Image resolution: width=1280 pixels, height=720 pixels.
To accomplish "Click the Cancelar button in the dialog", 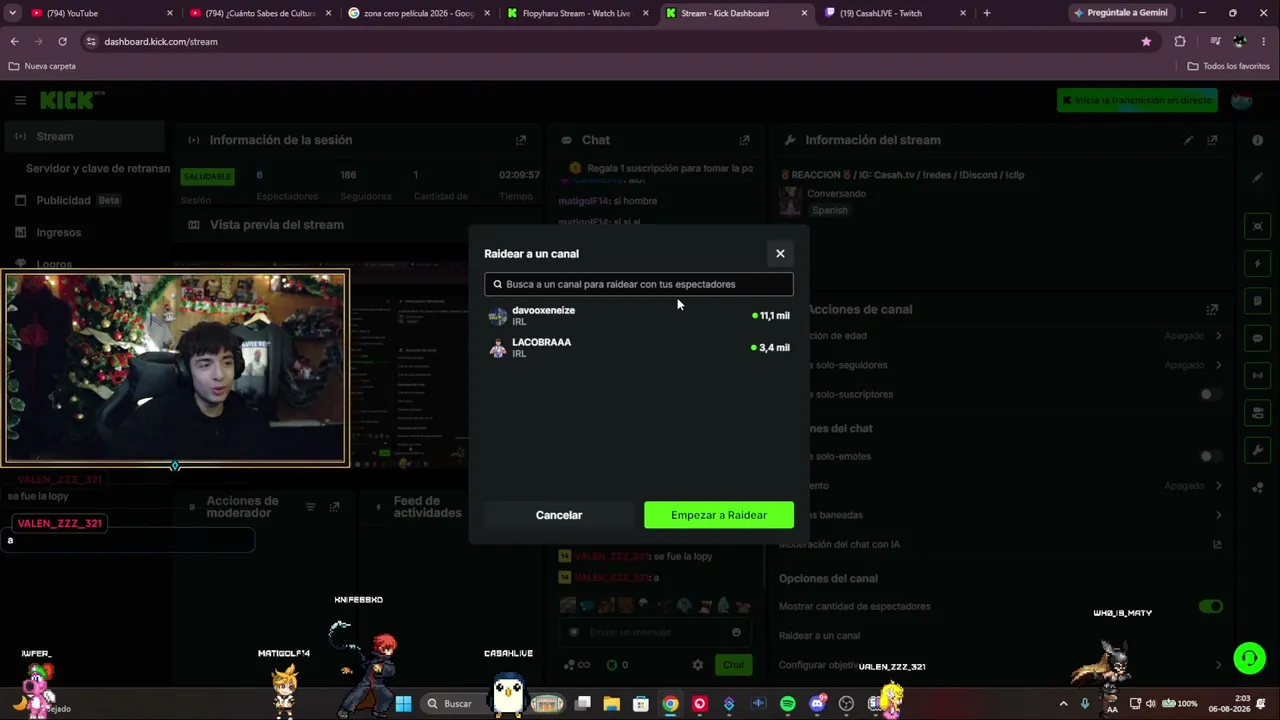I will point(559,515).
